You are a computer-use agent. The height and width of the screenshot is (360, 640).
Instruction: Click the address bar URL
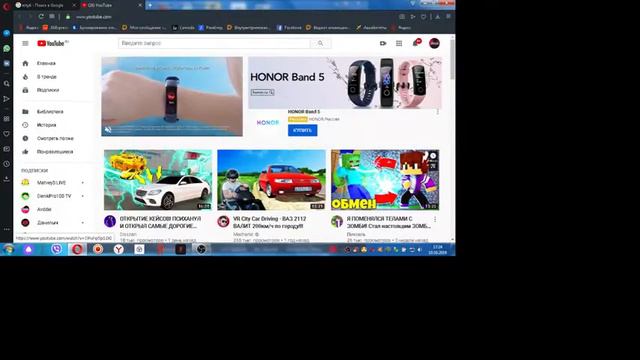coord(93,17)
